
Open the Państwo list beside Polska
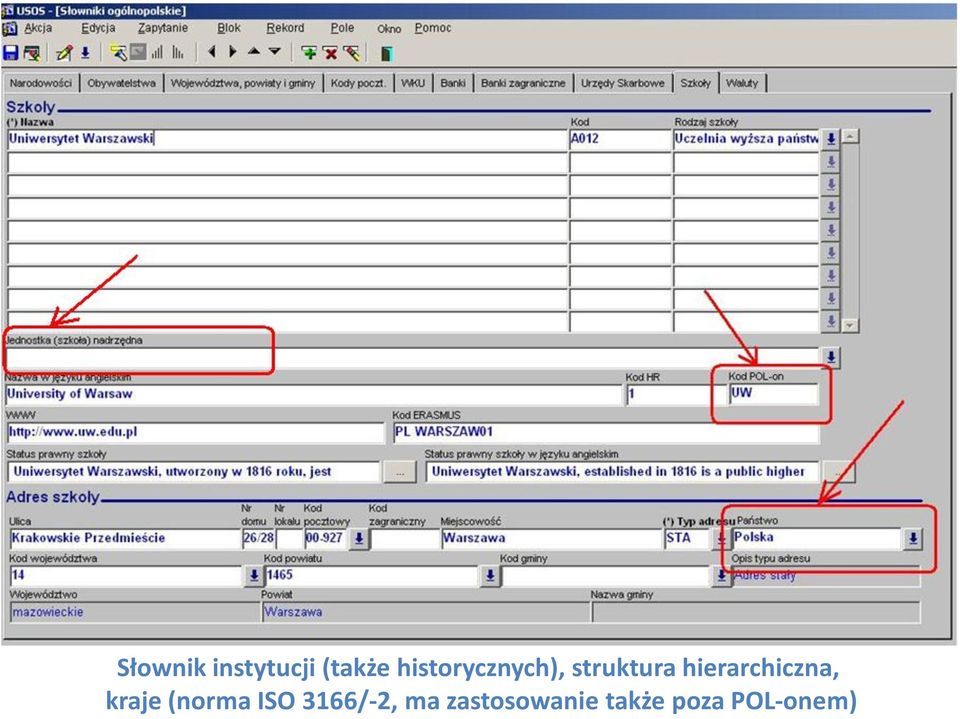(913, 538)
